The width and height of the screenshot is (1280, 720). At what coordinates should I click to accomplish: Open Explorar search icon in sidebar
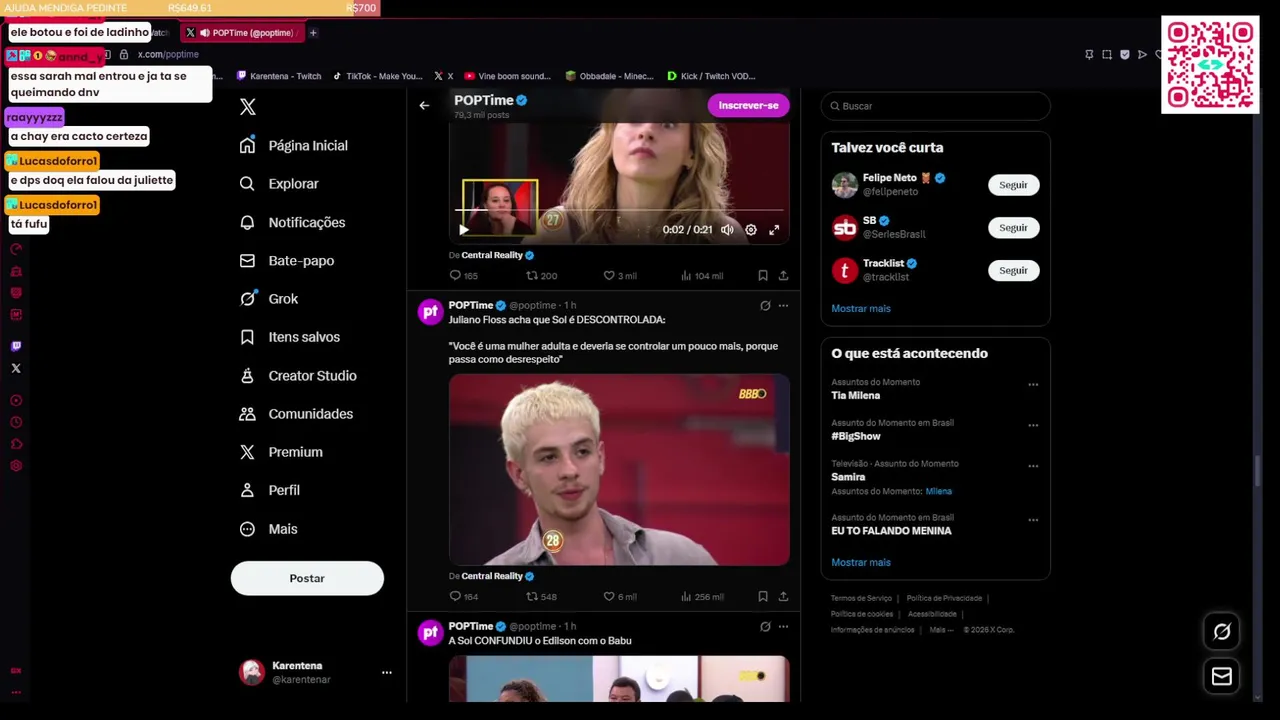[x=247, y=184]
